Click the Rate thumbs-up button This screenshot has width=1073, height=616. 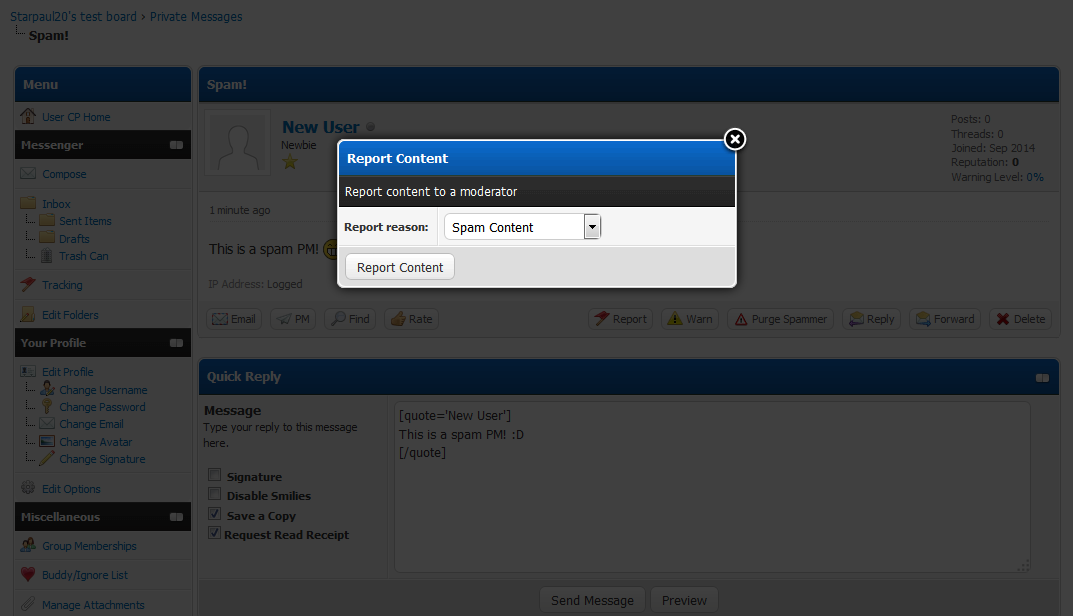pyautogui.click(x=411, y=319)
